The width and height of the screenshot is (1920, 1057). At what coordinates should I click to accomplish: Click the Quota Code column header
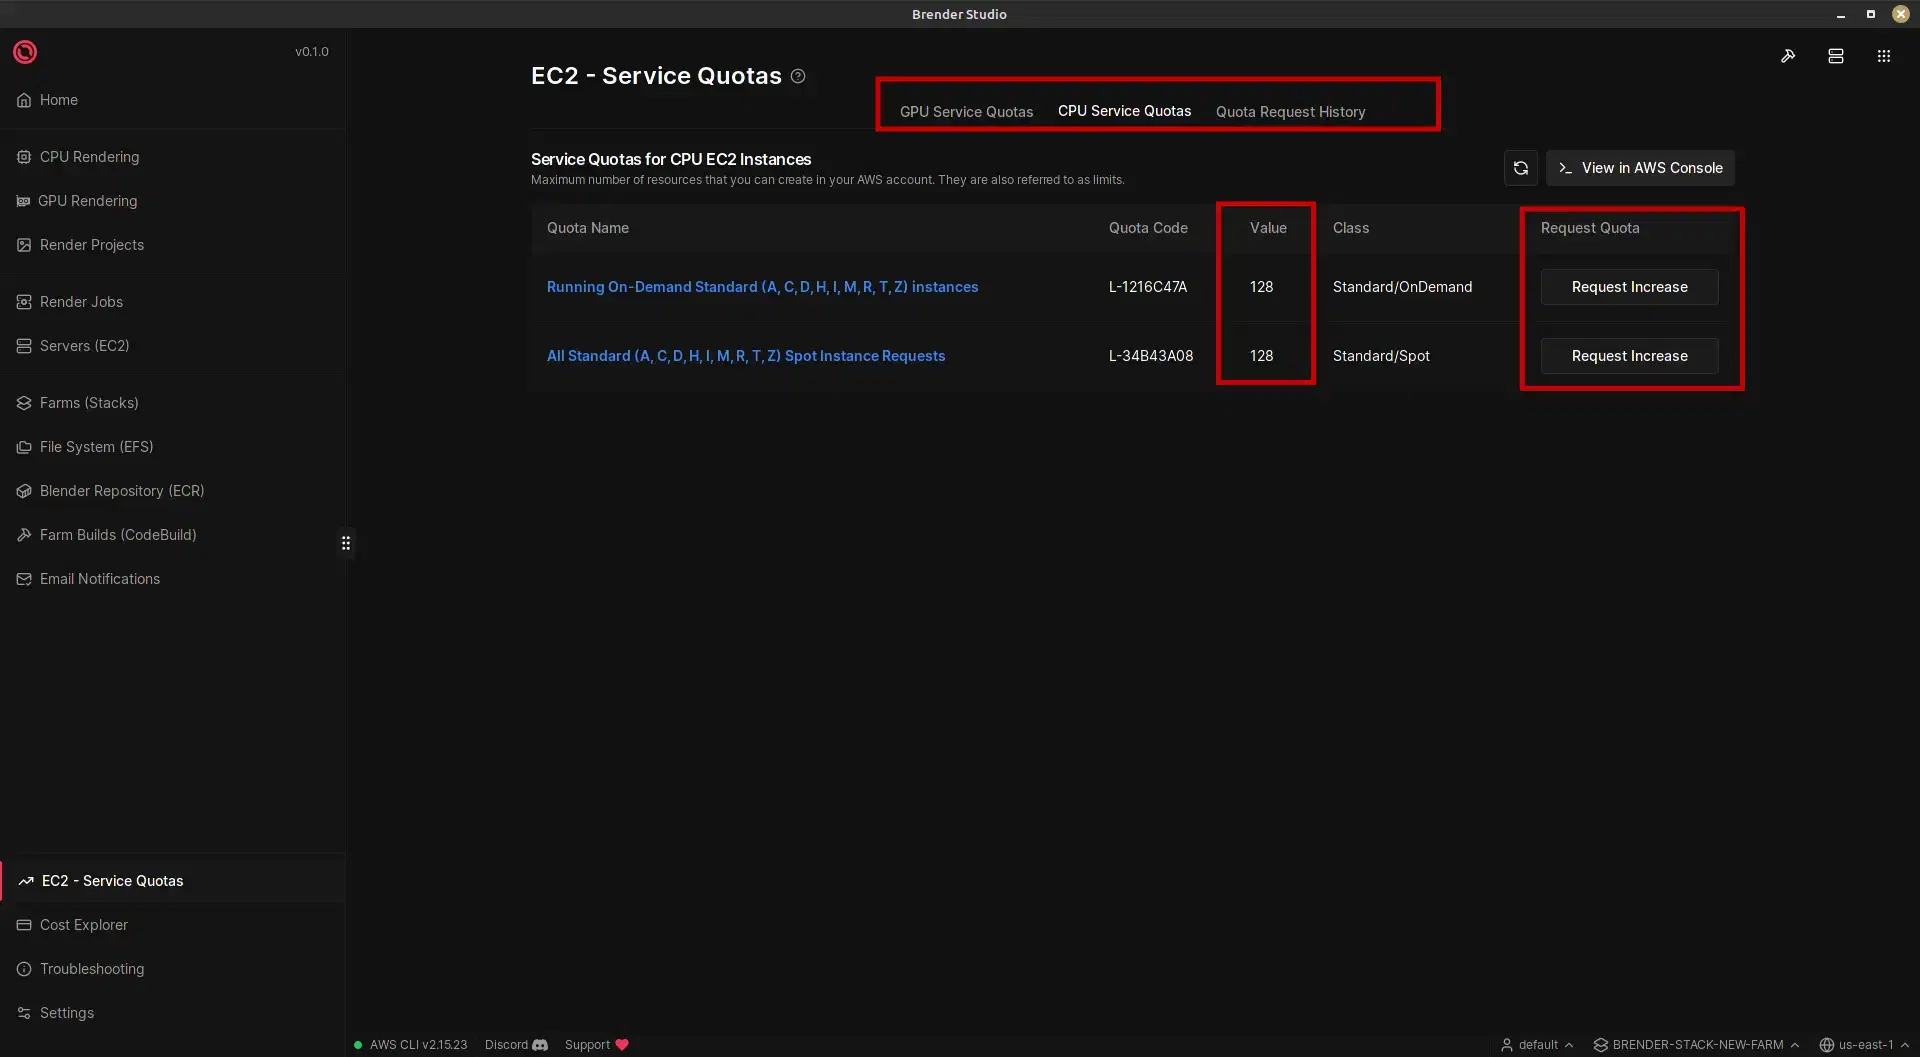1147,228
